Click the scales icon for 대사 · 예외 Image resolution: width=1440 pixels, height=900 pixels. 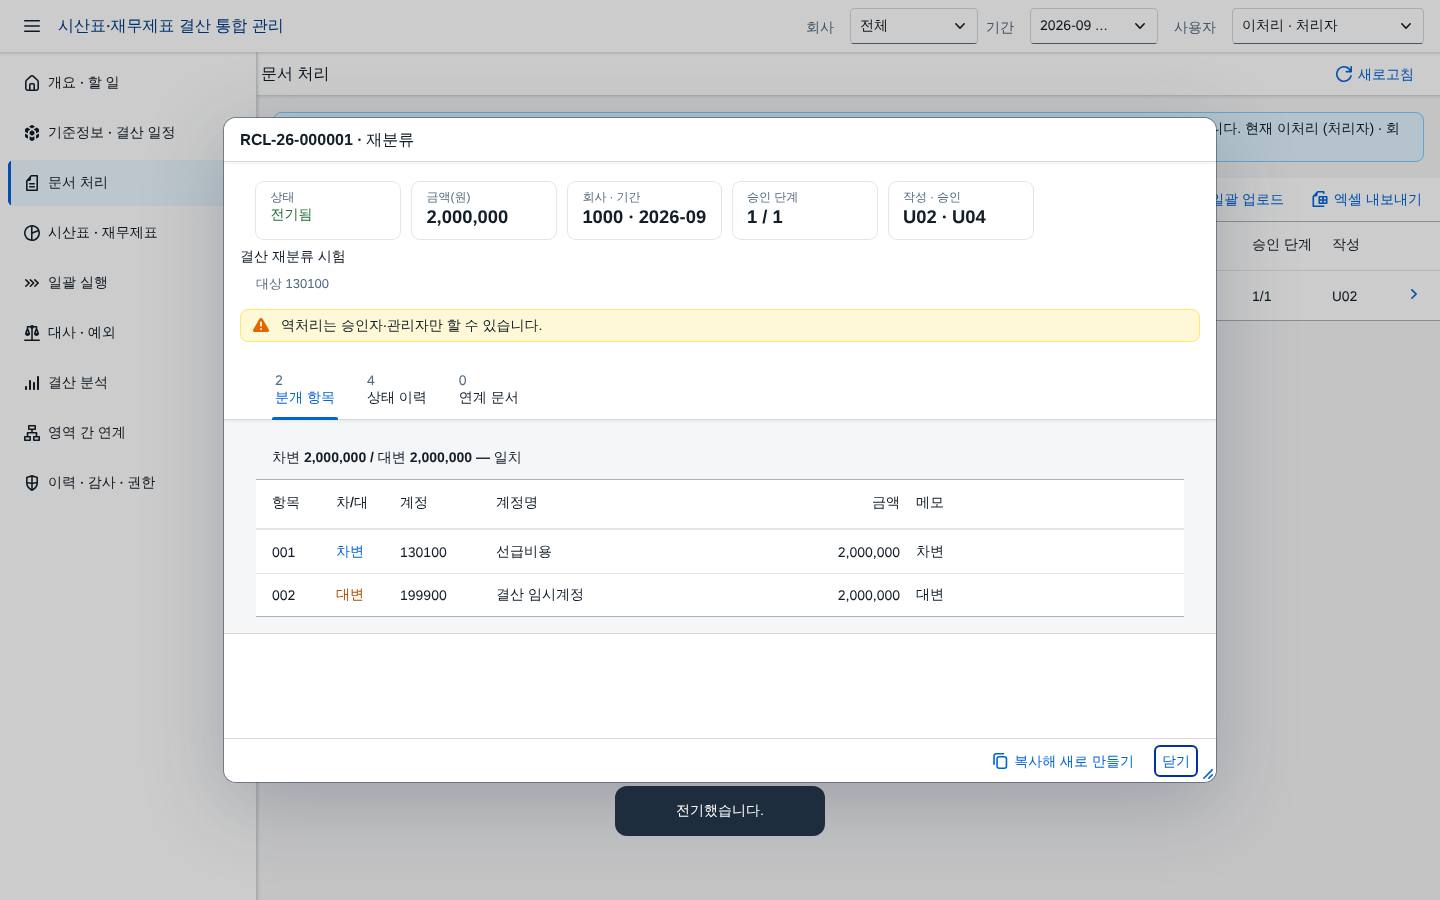(32, 333)
